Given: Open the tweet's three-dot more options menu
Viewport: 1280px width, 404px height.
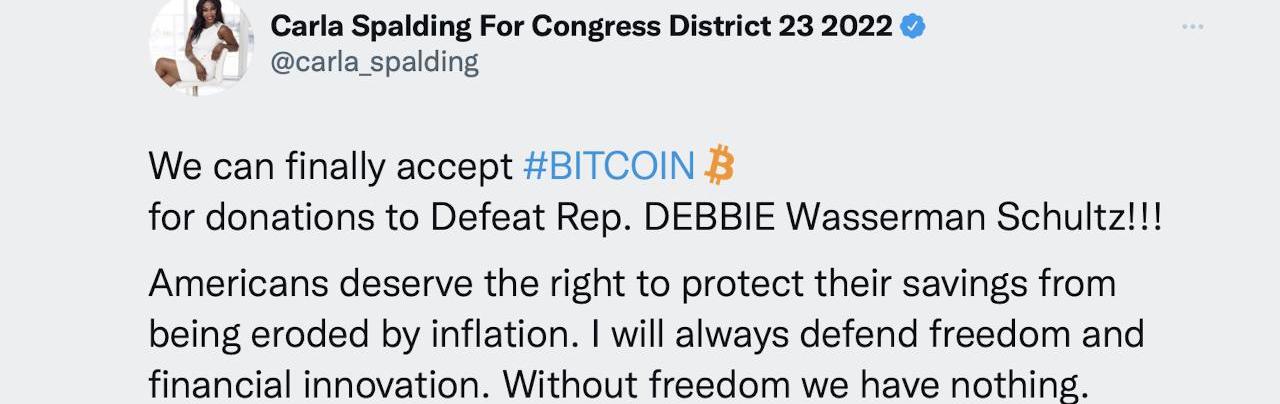Looking at the screenshot, I should (x=1192, y=27).
